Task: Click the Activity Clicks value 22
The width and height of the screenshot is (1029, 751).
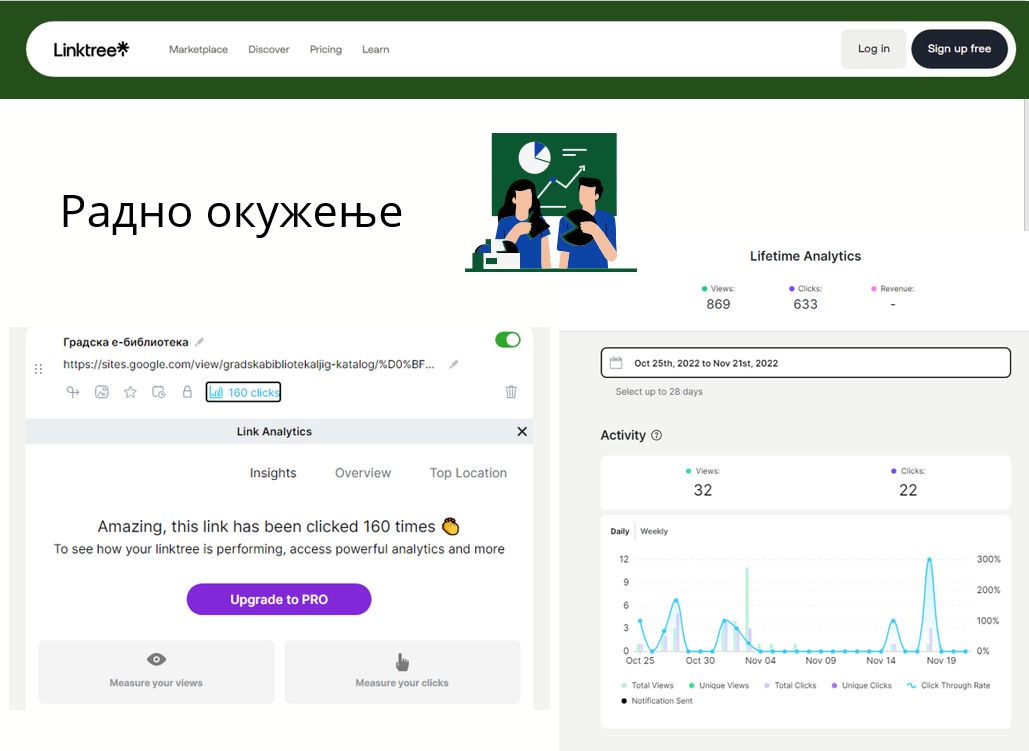Action: coord(908,490)
